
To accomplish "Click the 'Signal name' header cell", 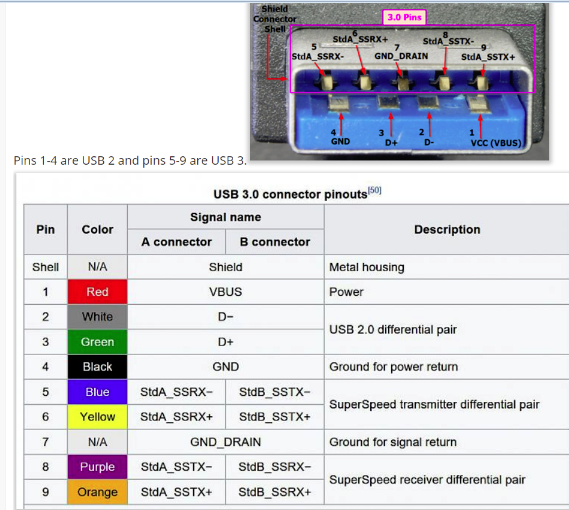I will pos(226,217).
